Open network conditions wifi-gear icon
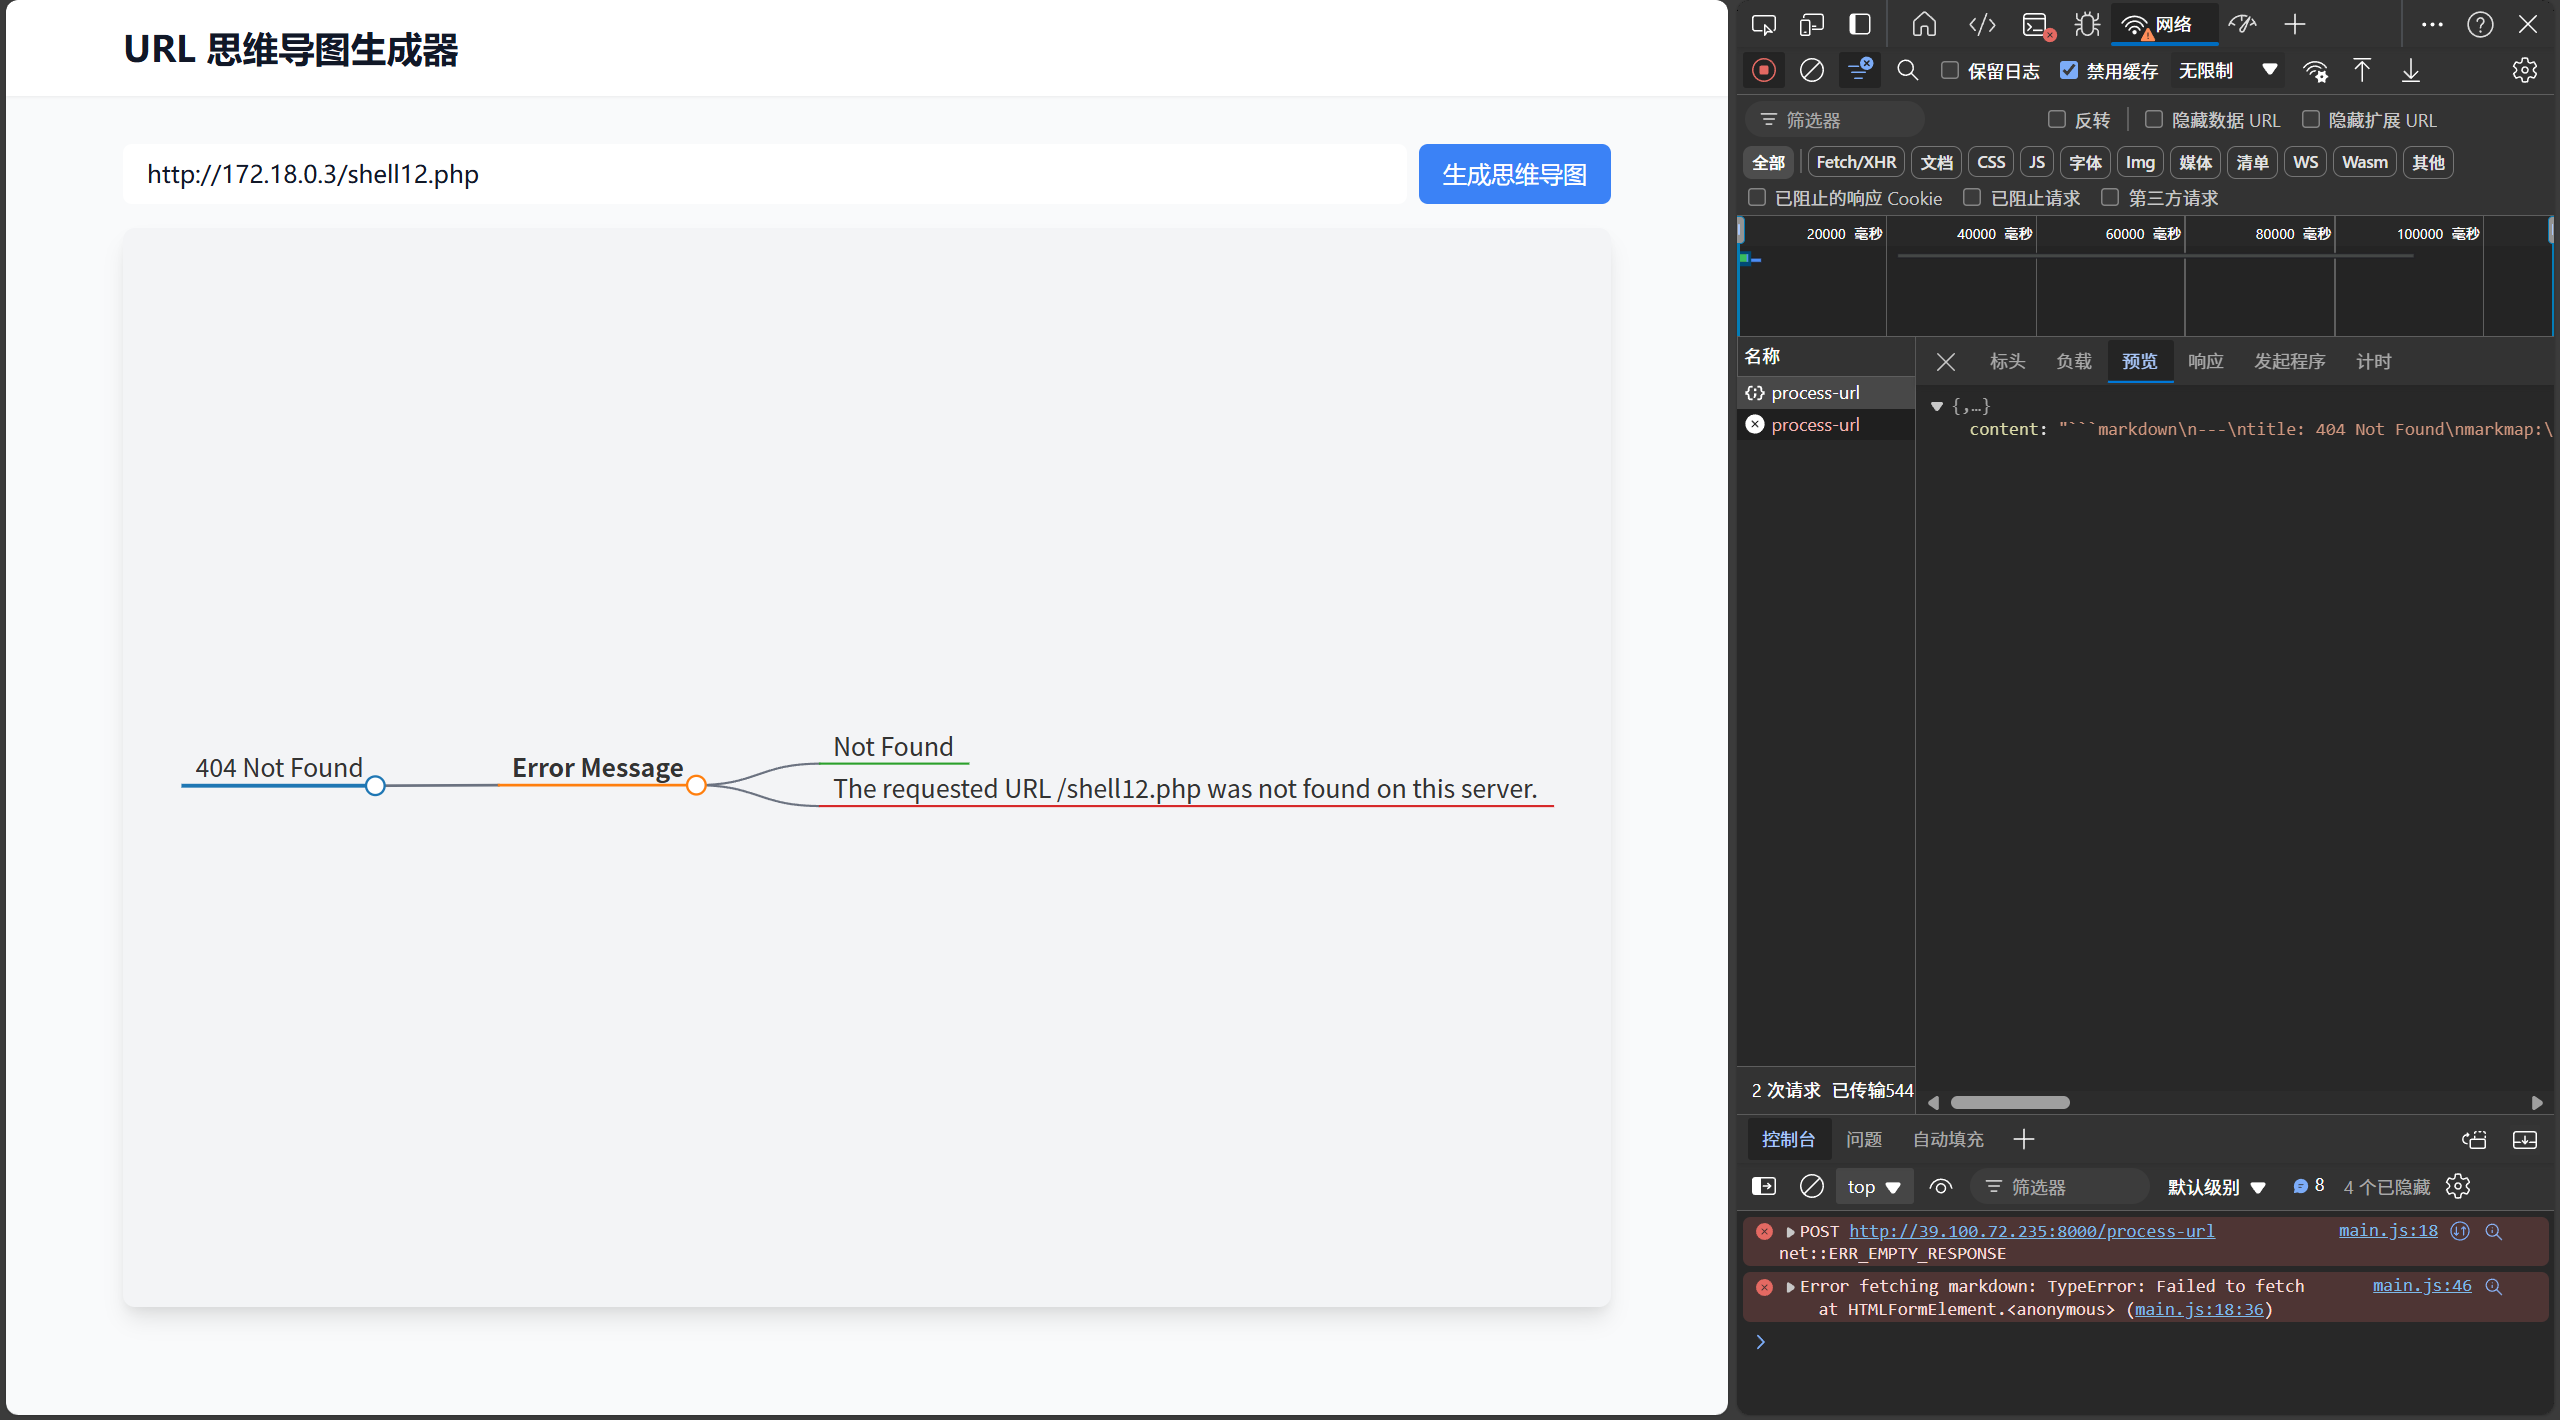This screenshot has height=1420, width=2560. [x=2316, y=70]
